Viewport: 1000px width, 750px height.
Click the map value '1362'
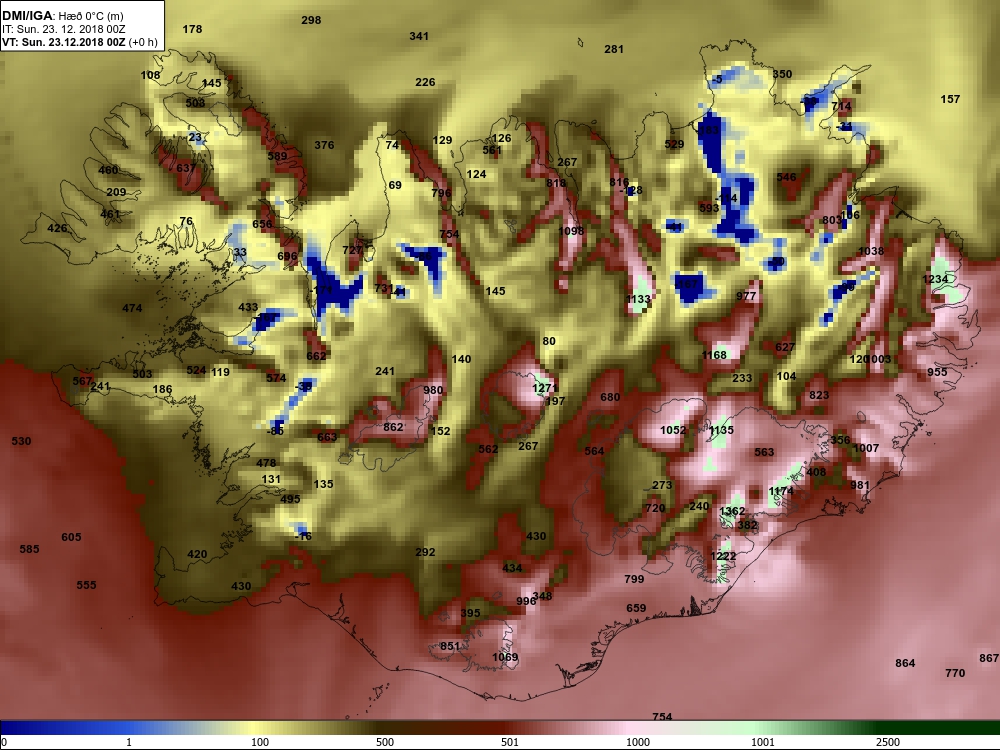732,511
